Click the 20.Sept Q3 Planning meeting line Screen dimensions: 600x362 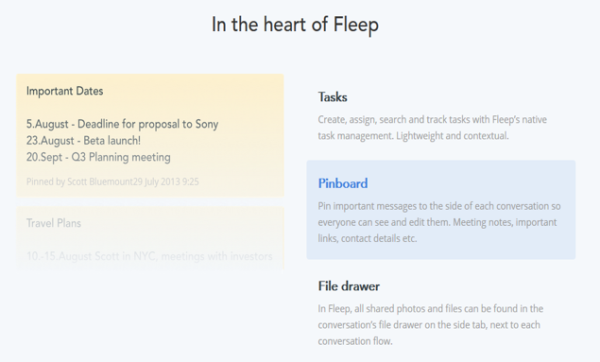point(98,157)
